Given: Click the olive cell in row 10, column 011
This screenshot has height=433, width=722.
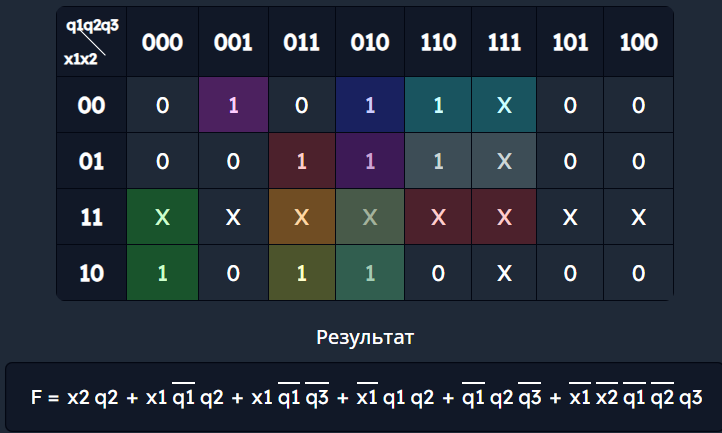Looking at the screenshot, I should (301, 273).
